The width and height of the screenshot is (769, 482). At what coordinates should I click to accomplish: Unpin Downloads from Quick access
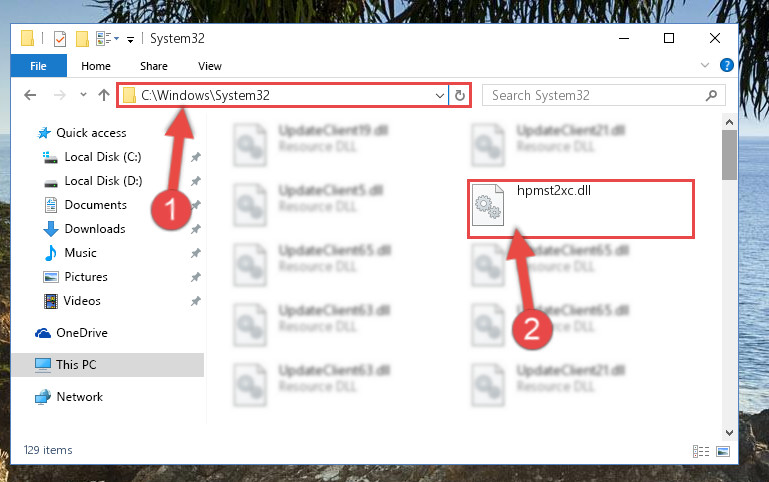(x=195, y=229)
